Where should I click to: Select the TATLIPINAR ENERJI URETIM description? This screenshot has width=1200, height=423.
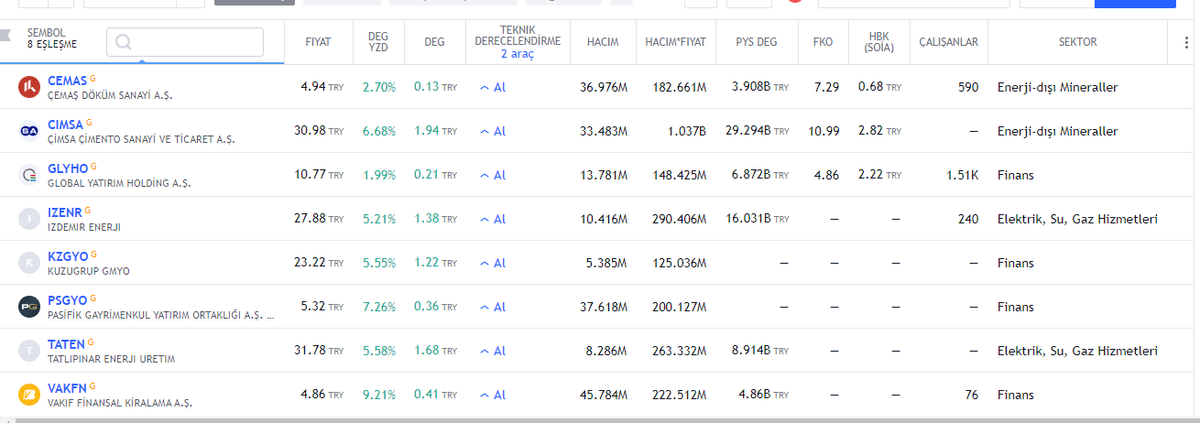pos(112,359)
